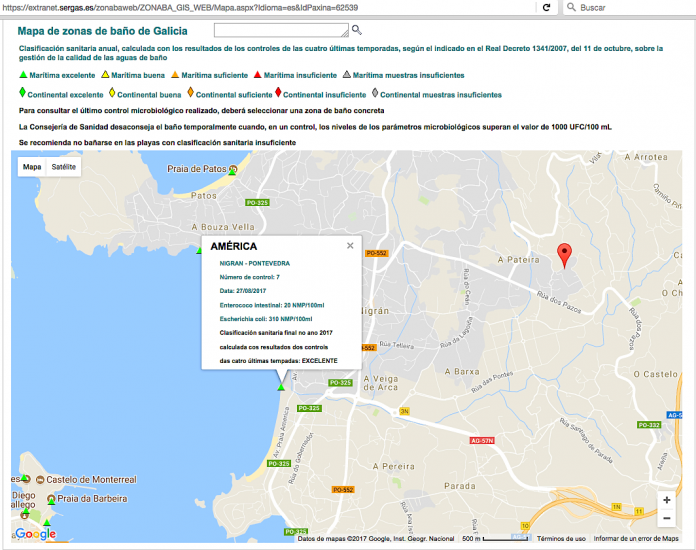This screenshot has width=696, height=550.
Task: Click the red map pin near A Pateira
Action: point(564,256)
